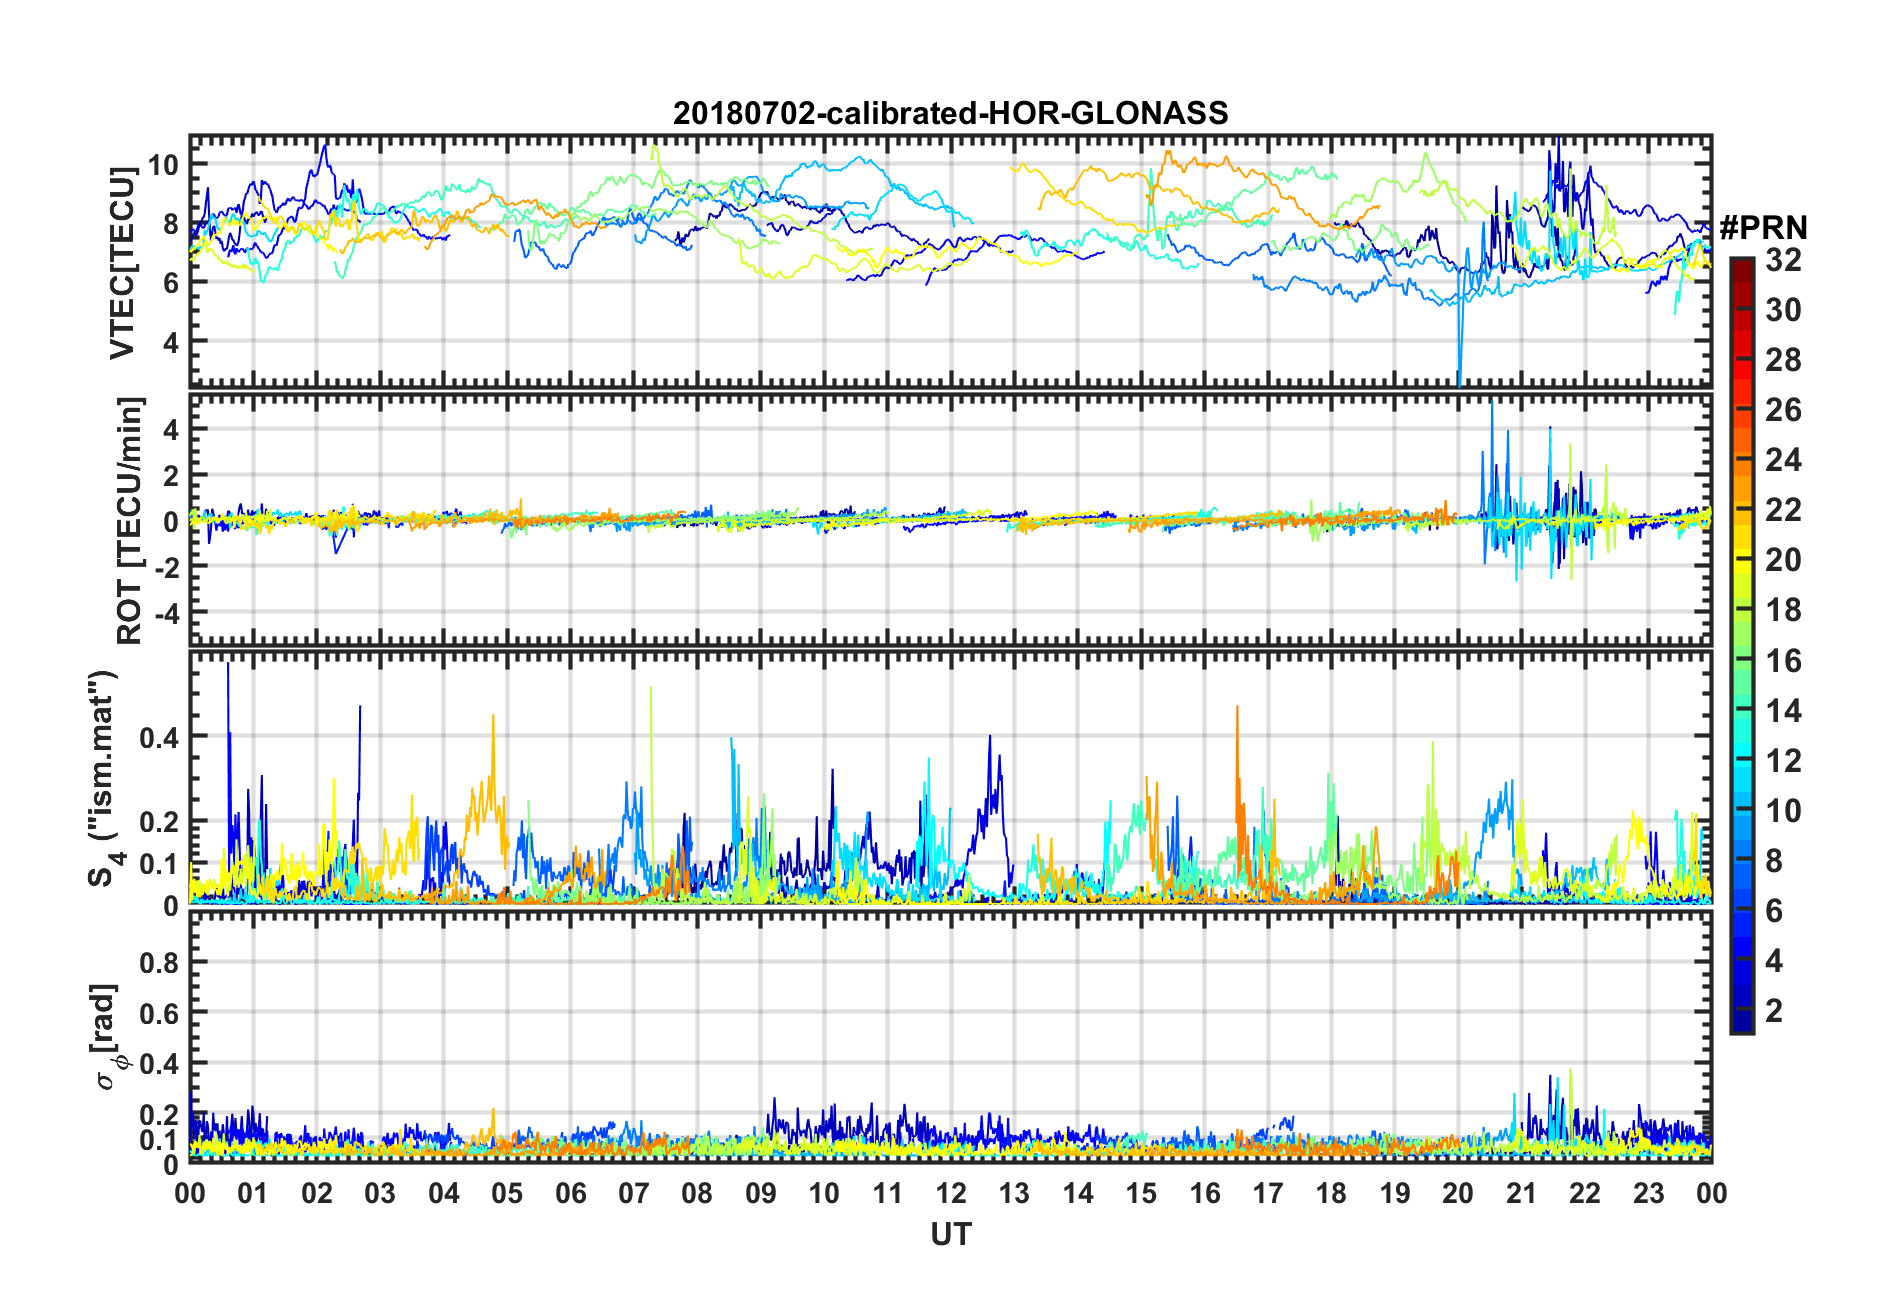
Task: Select VTEC axis tick label 6
Action: (171, 283)
